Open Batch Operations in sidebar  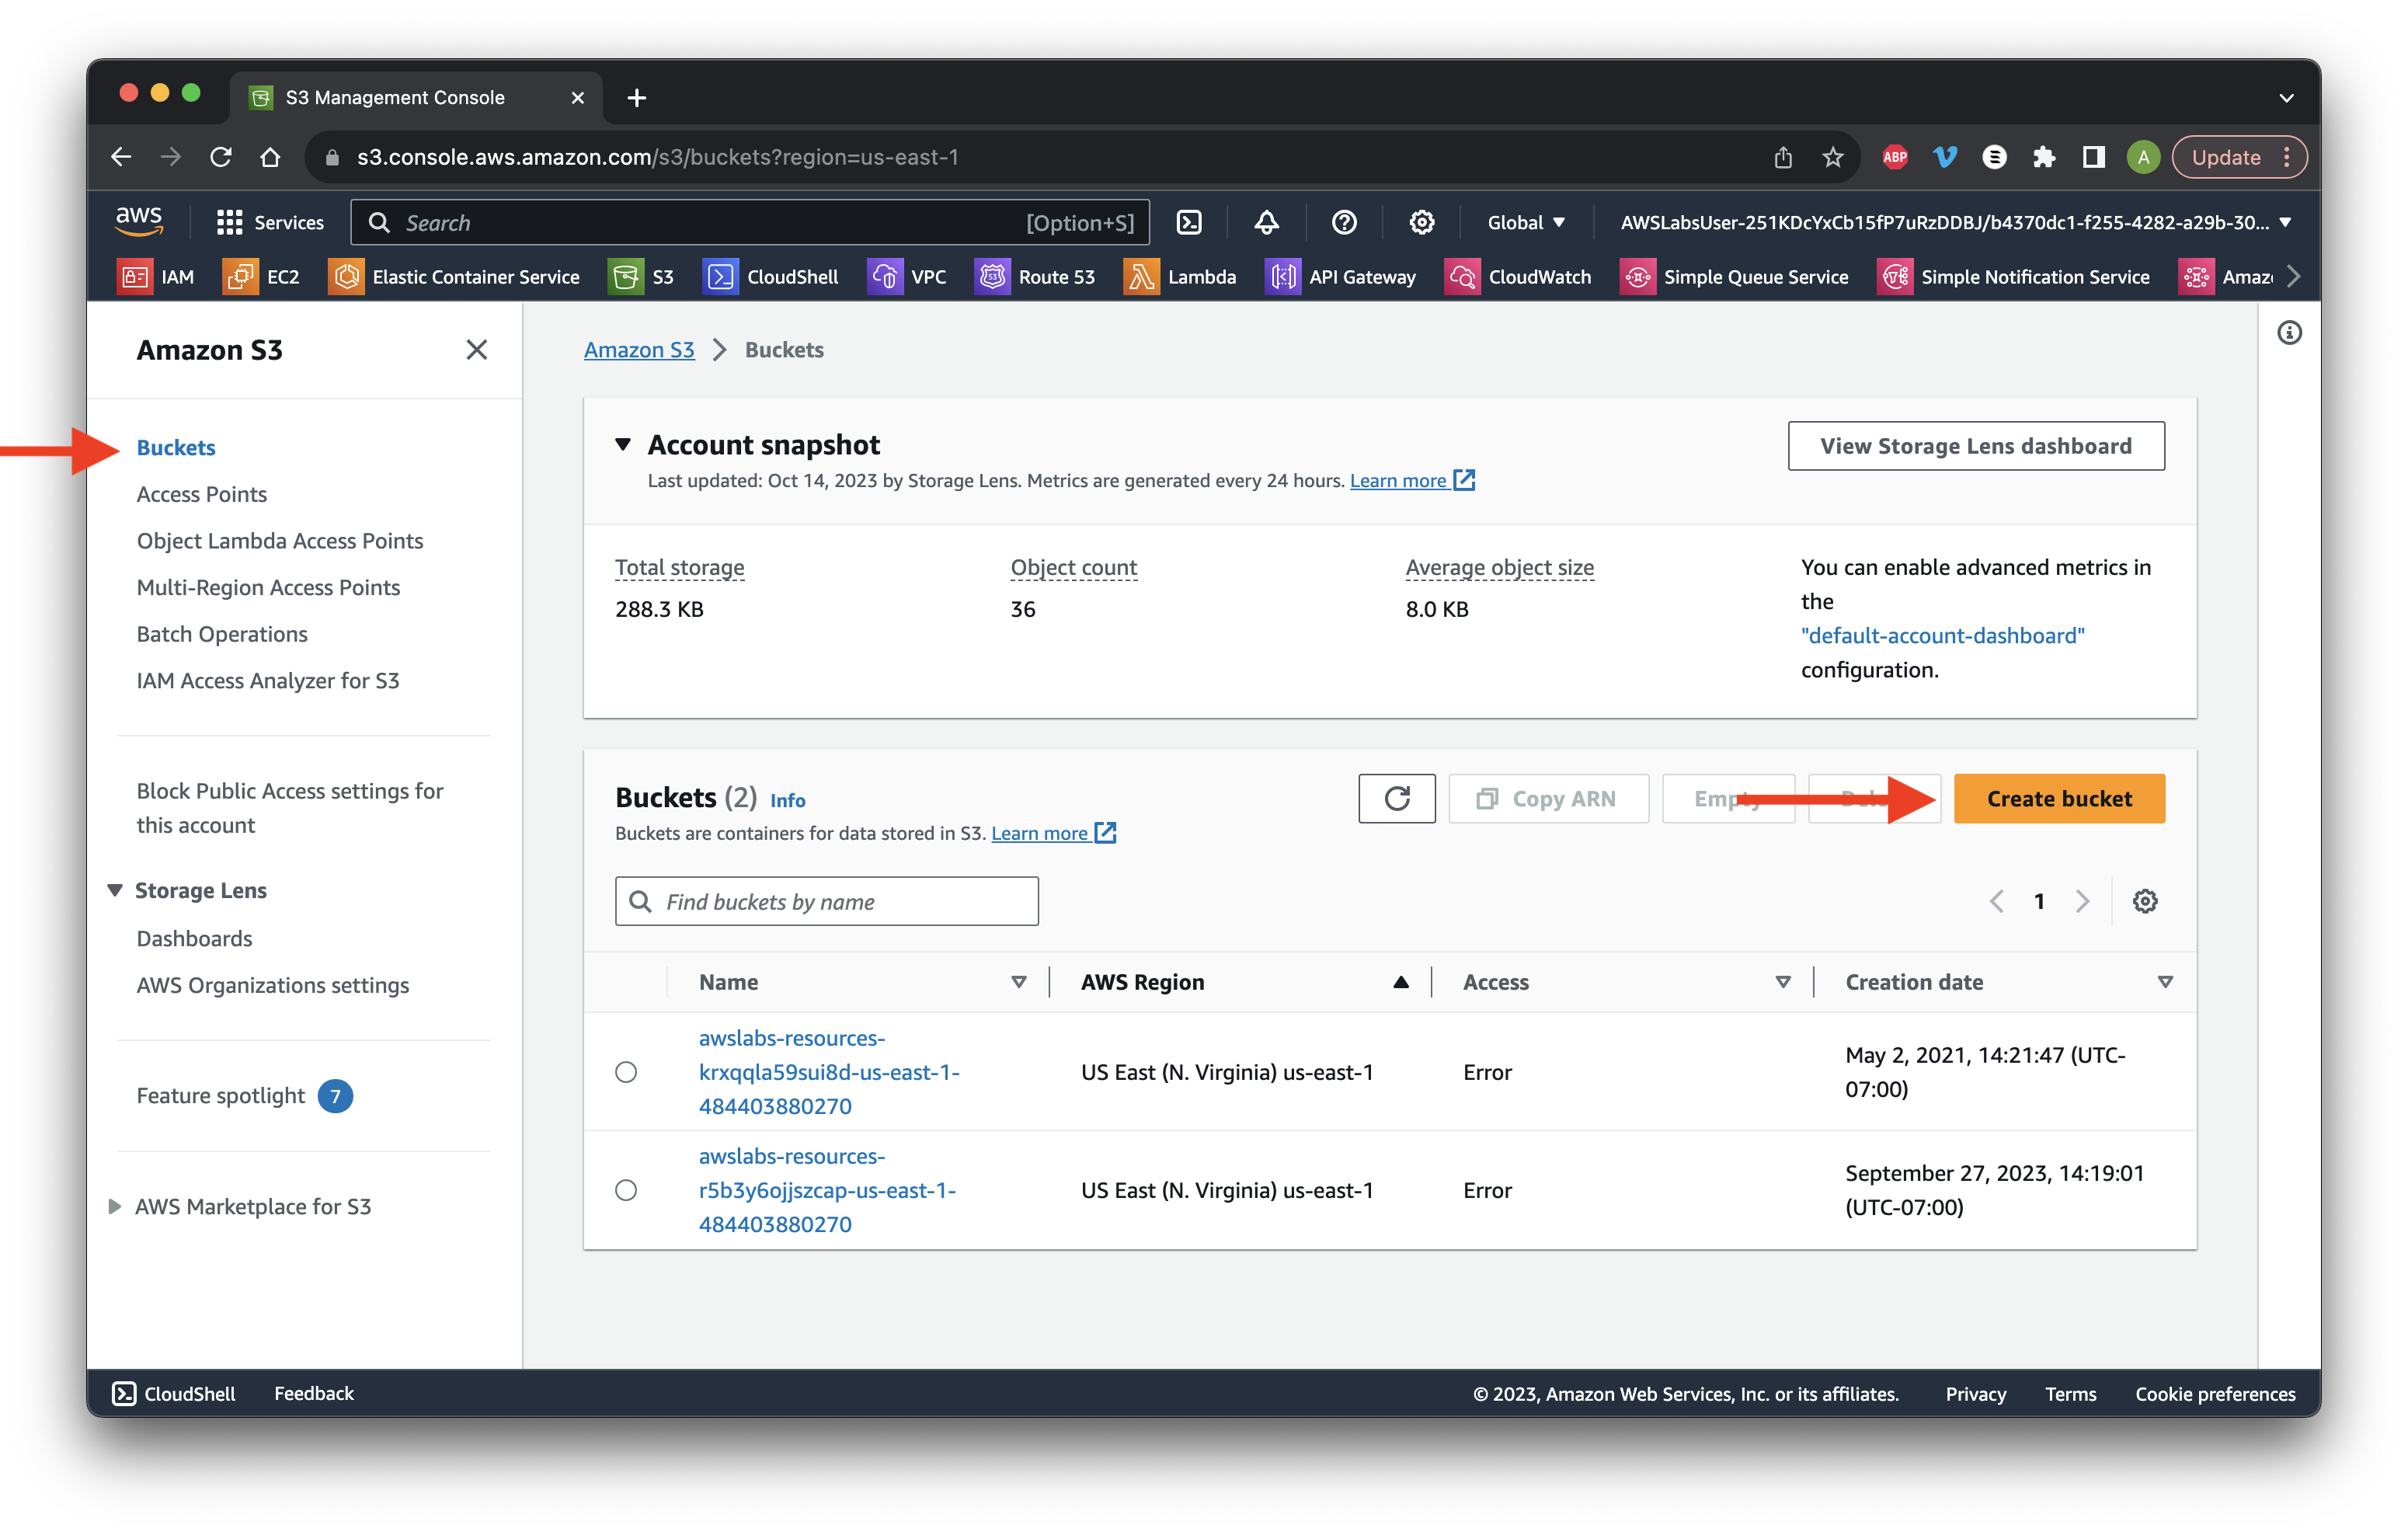(222, 633)
